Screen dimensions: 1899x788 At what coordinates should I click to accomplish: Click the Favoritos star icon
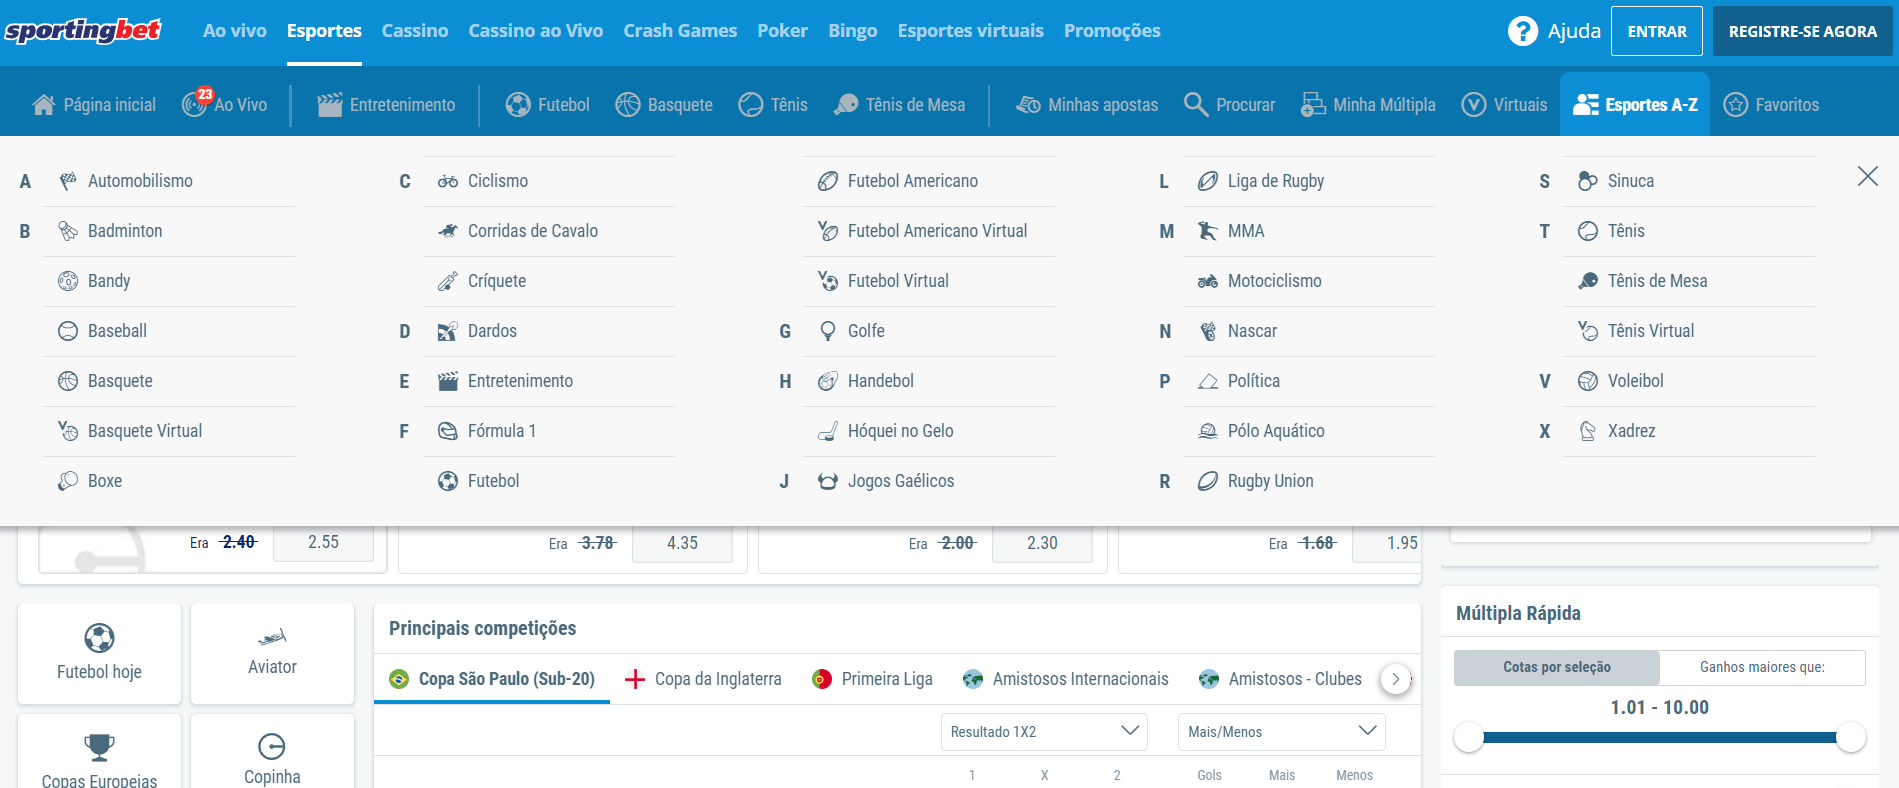pos(1736,104)
